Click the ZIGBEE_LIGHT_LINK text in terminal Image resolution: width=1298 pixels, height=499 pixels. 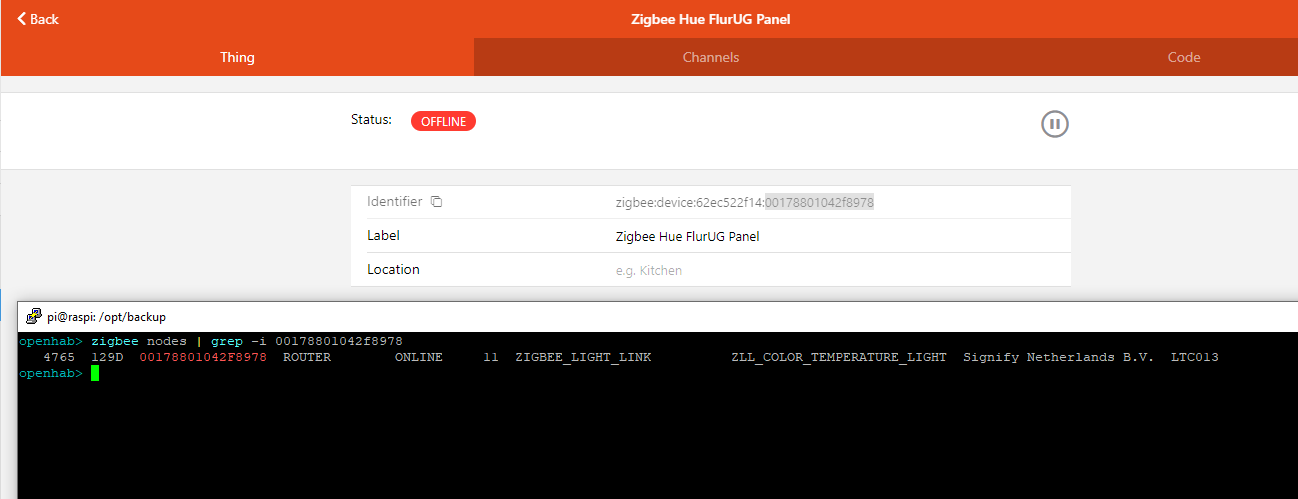pos(583,357)
